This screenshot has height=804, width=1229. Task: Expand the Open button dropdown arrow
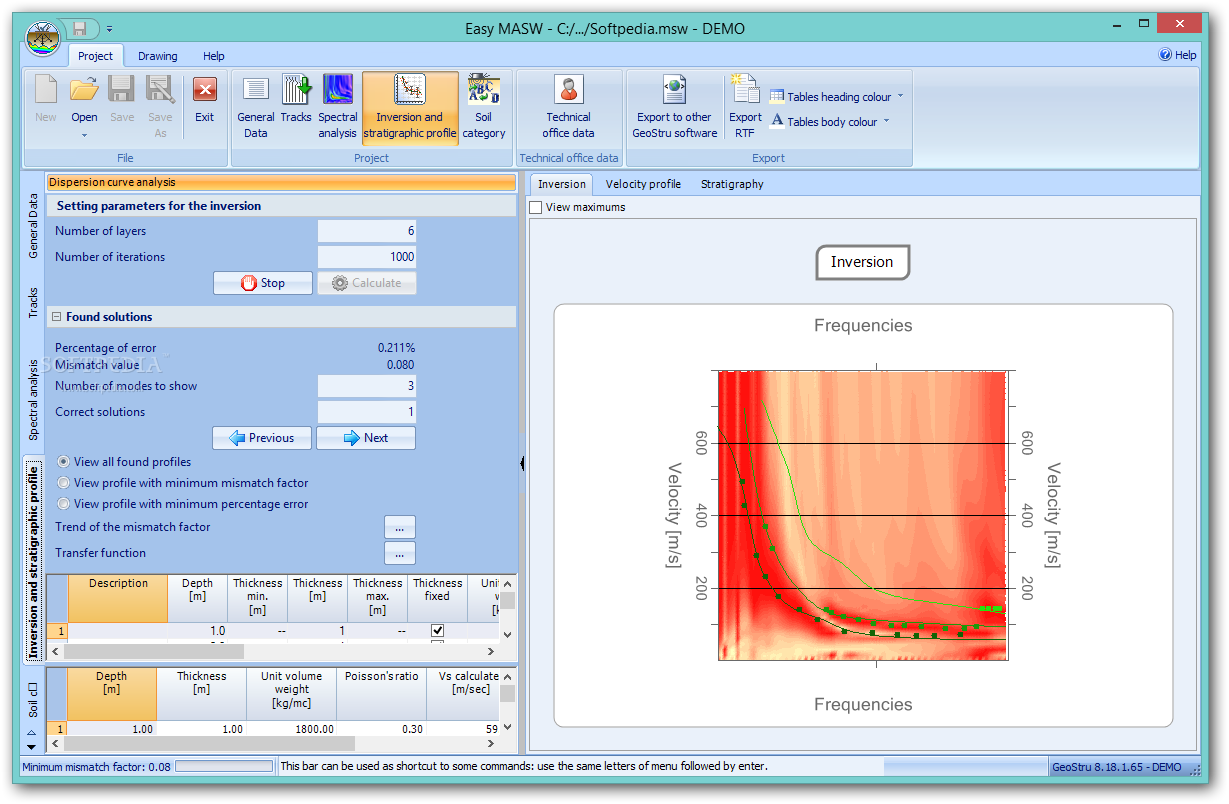pyautogui.click(x=84, y=135)
